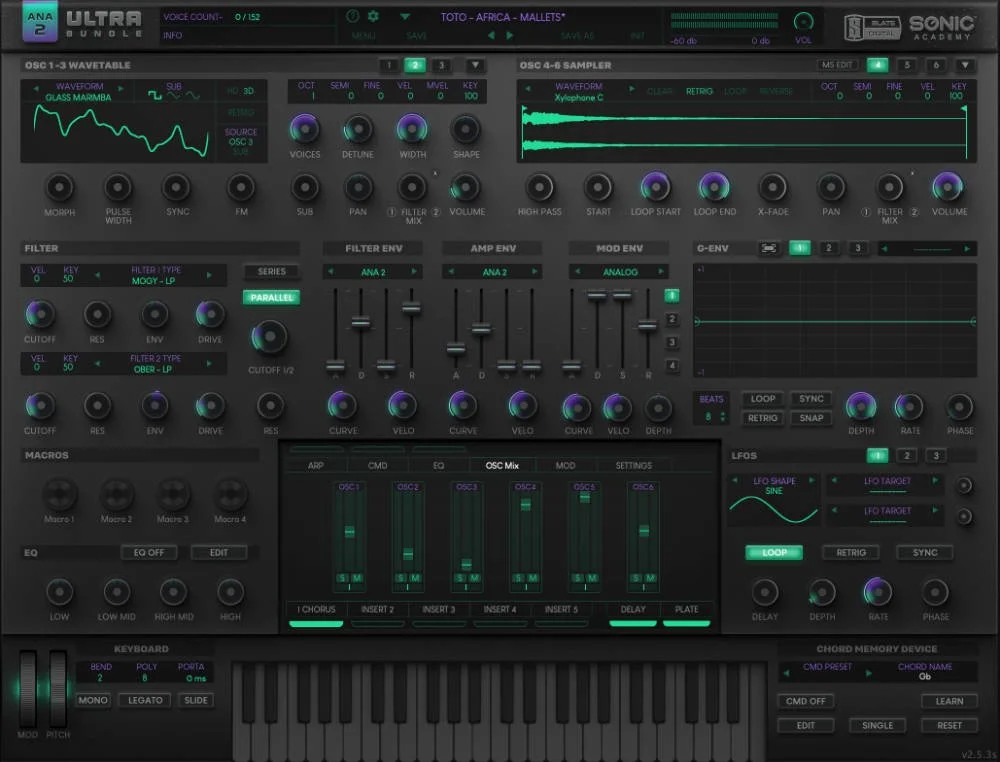
Task: Open the MENU in the top bar
Action: pyautogui.click(x=363, y=34)
